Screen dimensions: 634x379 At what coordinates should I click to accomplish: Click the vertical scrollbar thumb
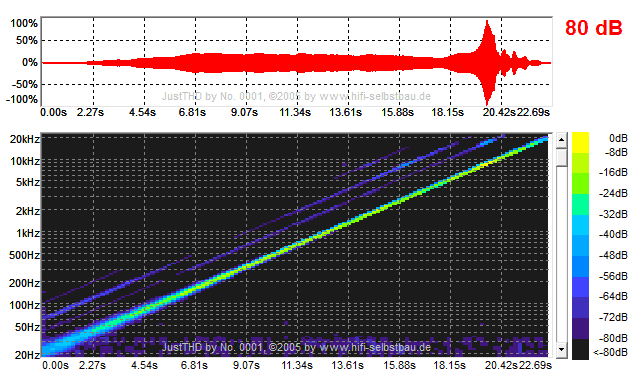click(x=561, y=157)
